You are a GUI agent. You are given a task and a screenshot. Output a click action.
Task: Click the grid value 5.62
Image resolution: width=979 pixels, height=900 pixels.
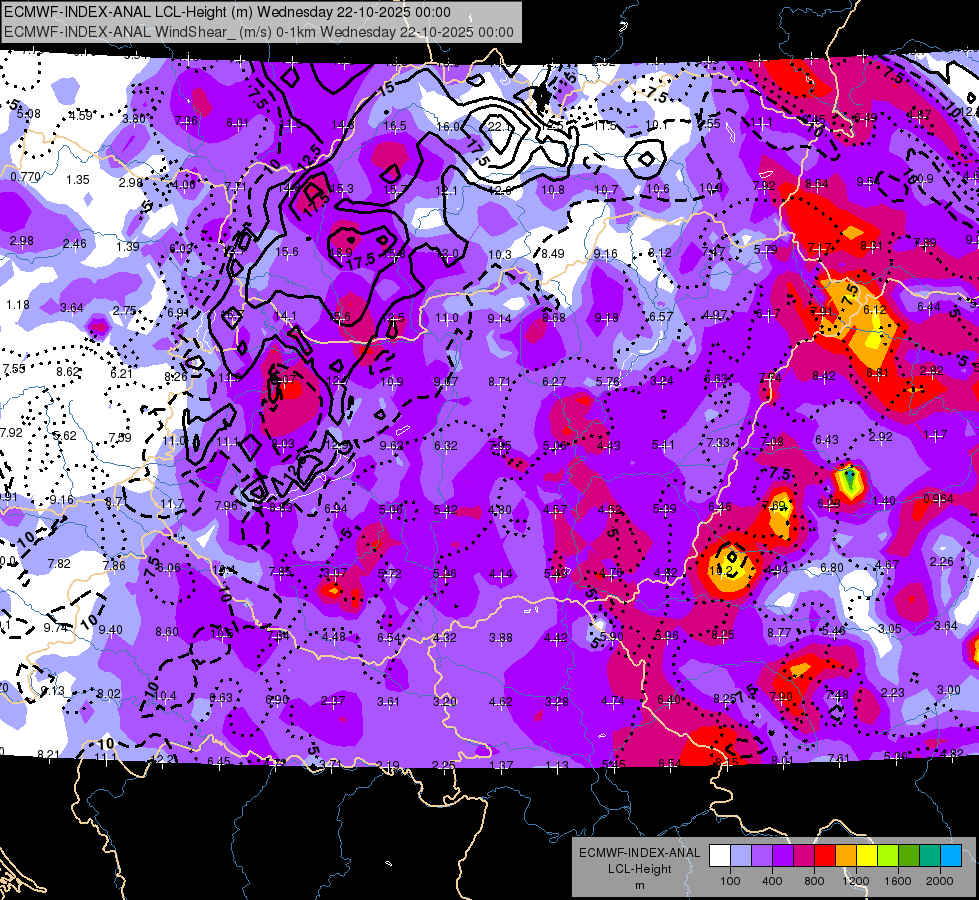pyautogui.click(x=65, y=436)
